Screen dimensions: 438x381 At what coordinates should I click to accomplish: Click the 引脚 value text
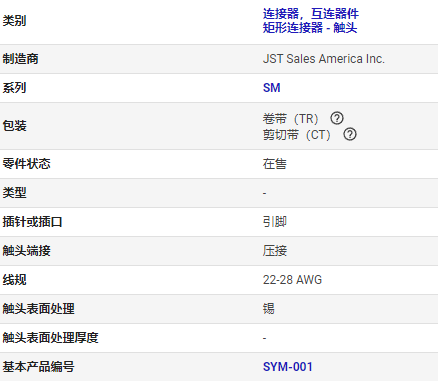[x=275, y=222]
